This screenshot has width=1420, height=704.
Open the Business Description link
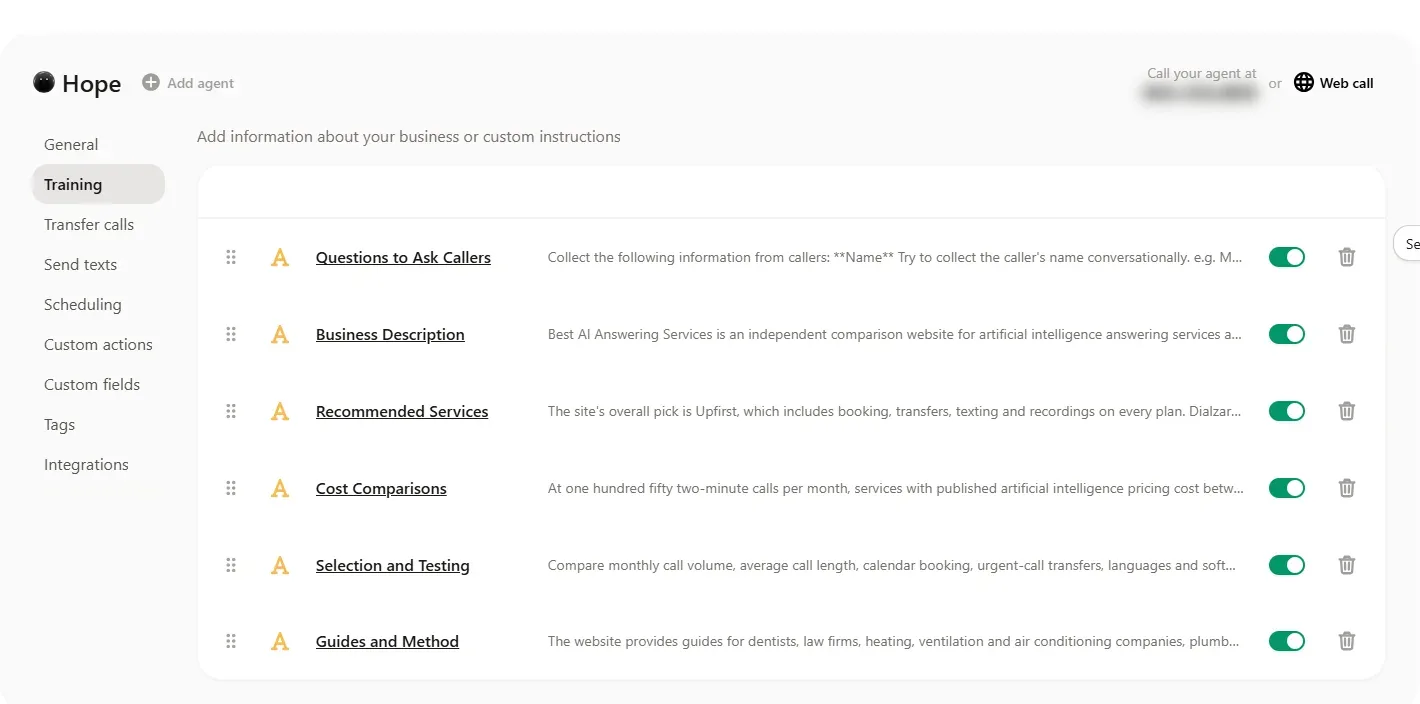point(390,334)
